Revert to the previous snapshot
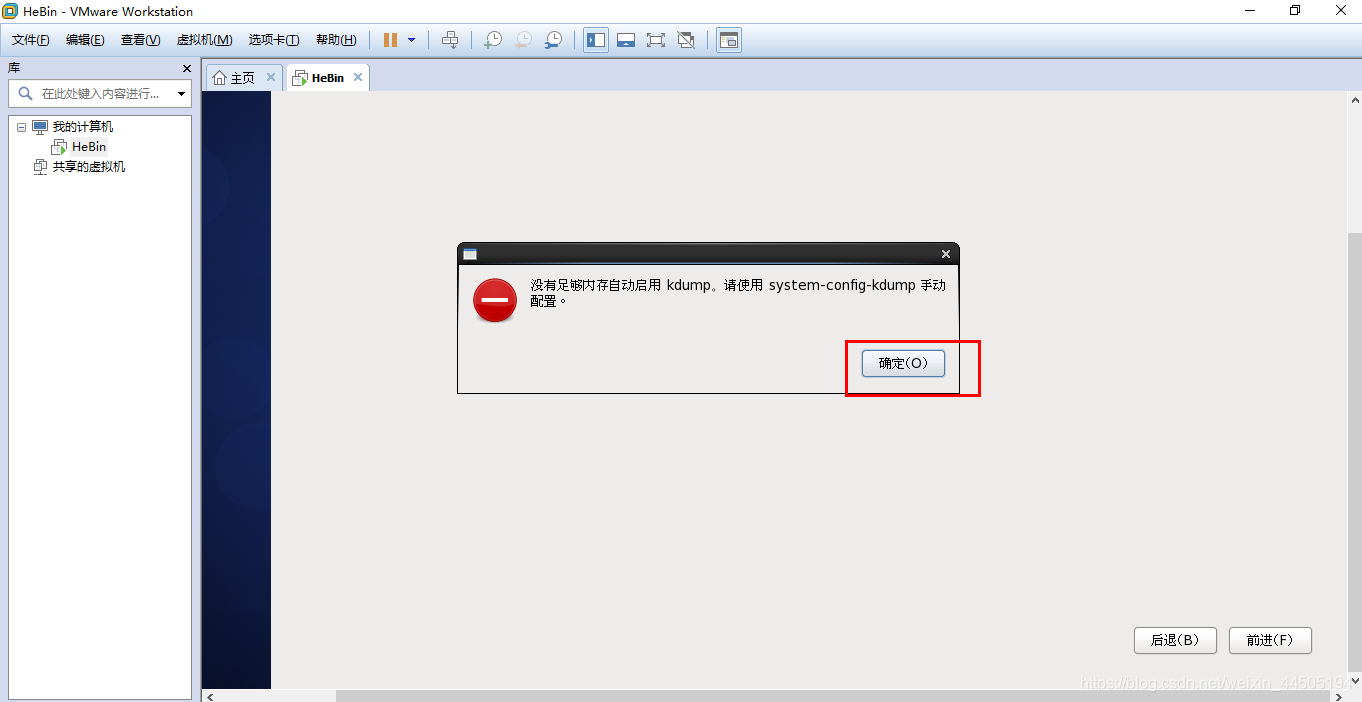 (x=523, y=40)
